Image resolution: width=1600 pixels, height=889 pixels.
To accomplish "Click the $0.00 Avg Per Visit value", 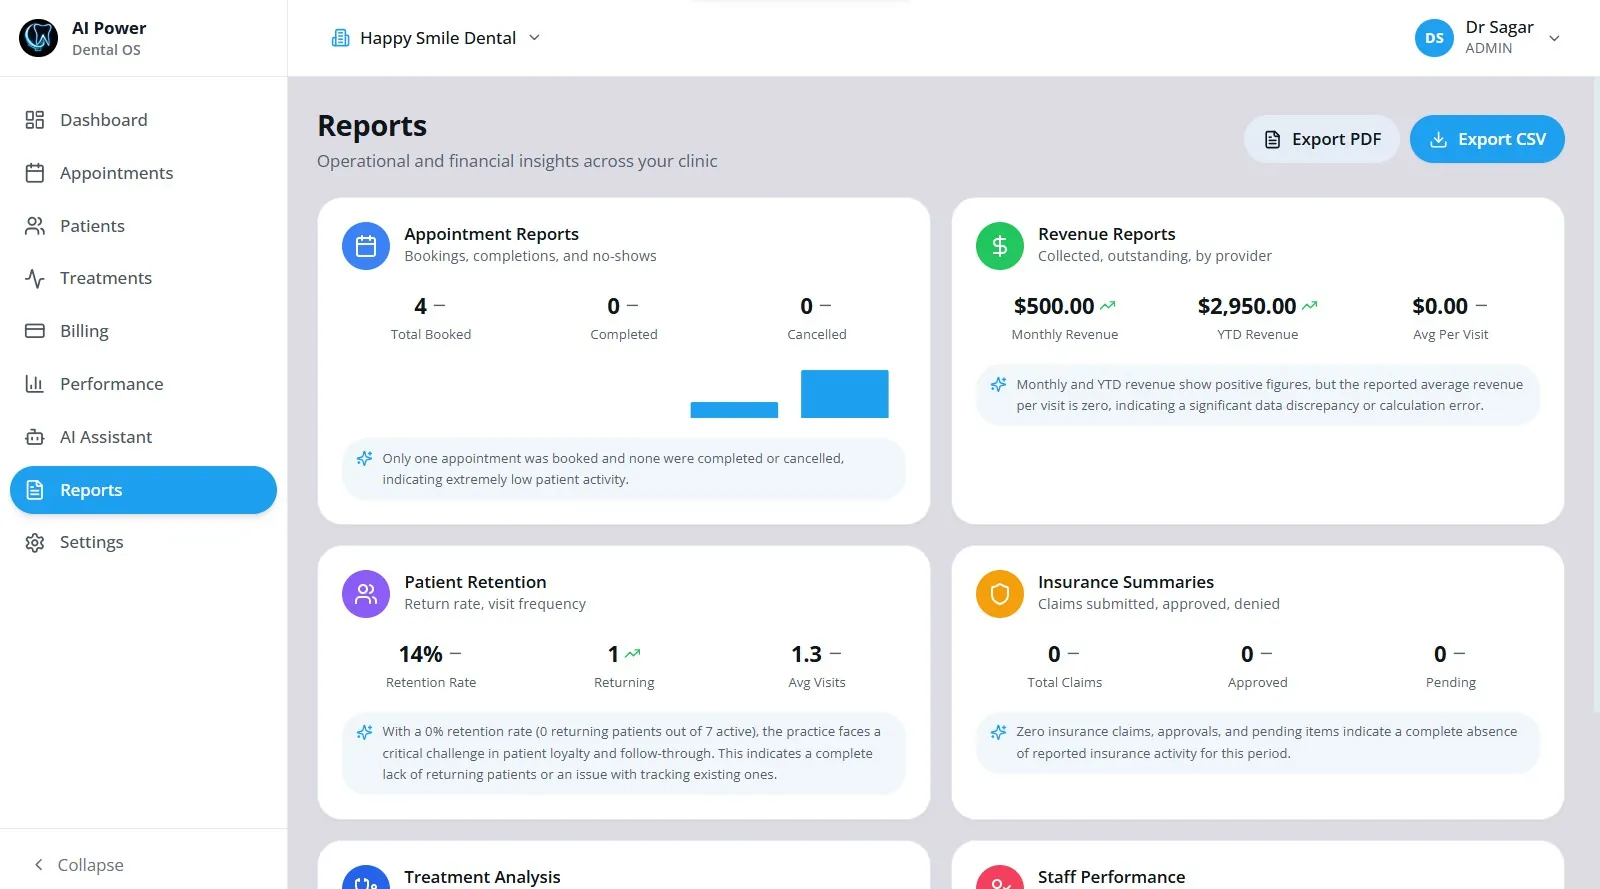I will click(1440, 306).
